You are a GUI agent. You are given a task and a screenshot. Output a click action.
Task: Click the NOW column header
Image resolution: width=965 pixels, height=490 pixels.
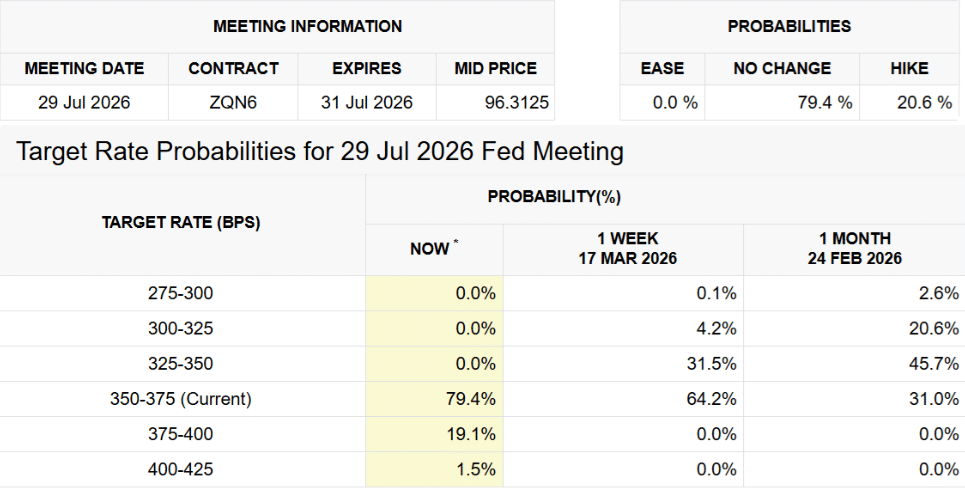tap(433, 248)
